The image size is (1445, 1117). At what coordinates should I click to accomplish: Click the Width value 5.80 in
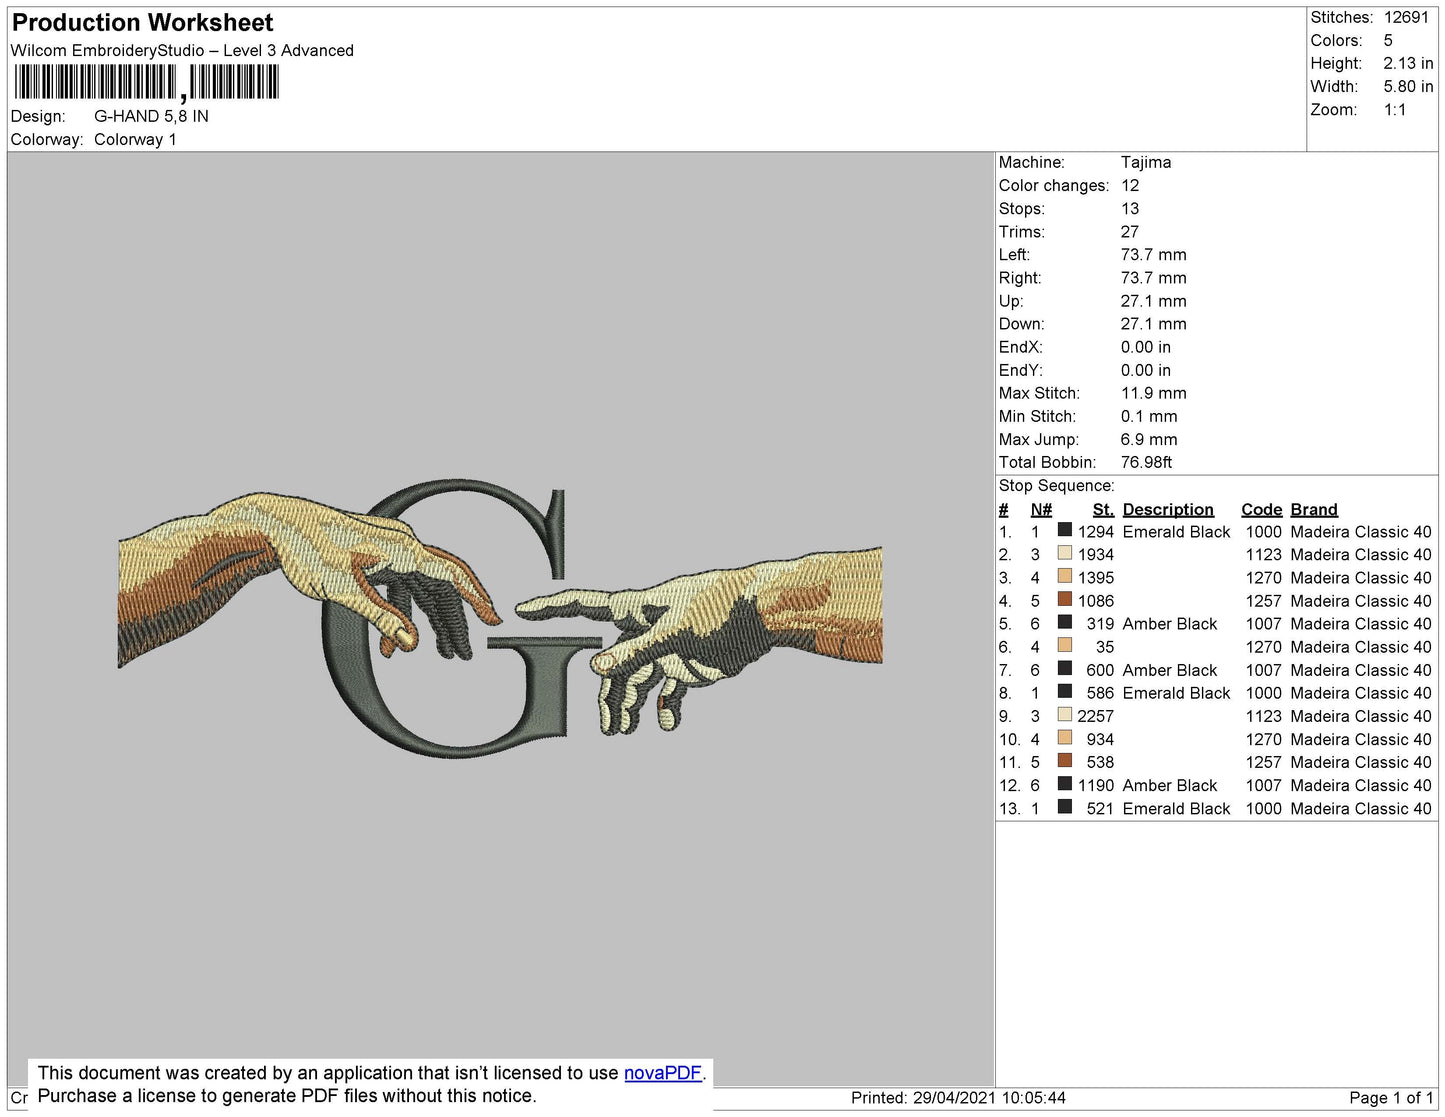pyautogui.click(x=1408, y=87)
